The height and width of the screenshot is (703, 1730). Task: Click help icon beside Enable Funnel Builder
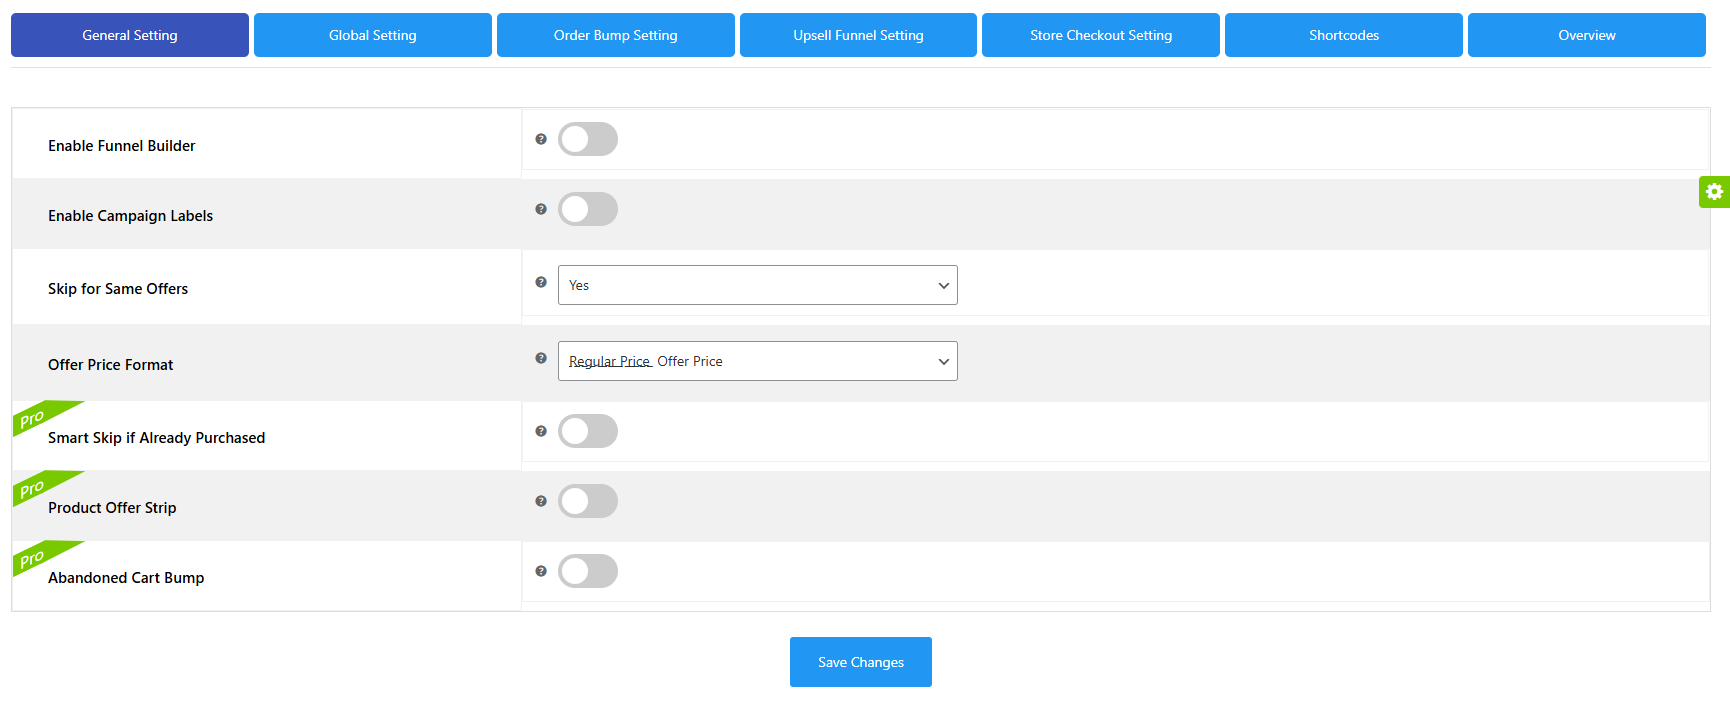pyautogui.click(x=541, y=139)
